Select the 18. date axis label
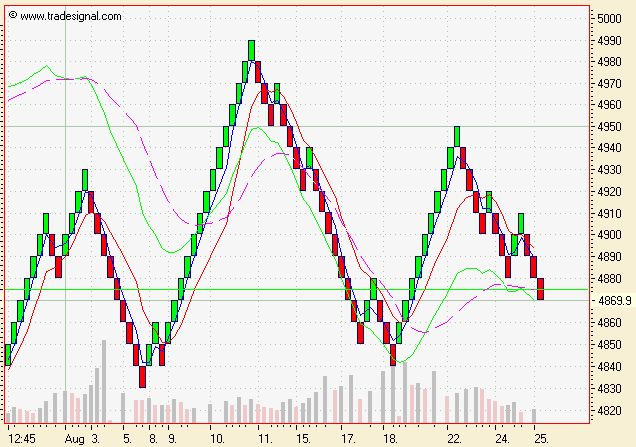Screen dimensions: 636x447 [x=390, y=439]
